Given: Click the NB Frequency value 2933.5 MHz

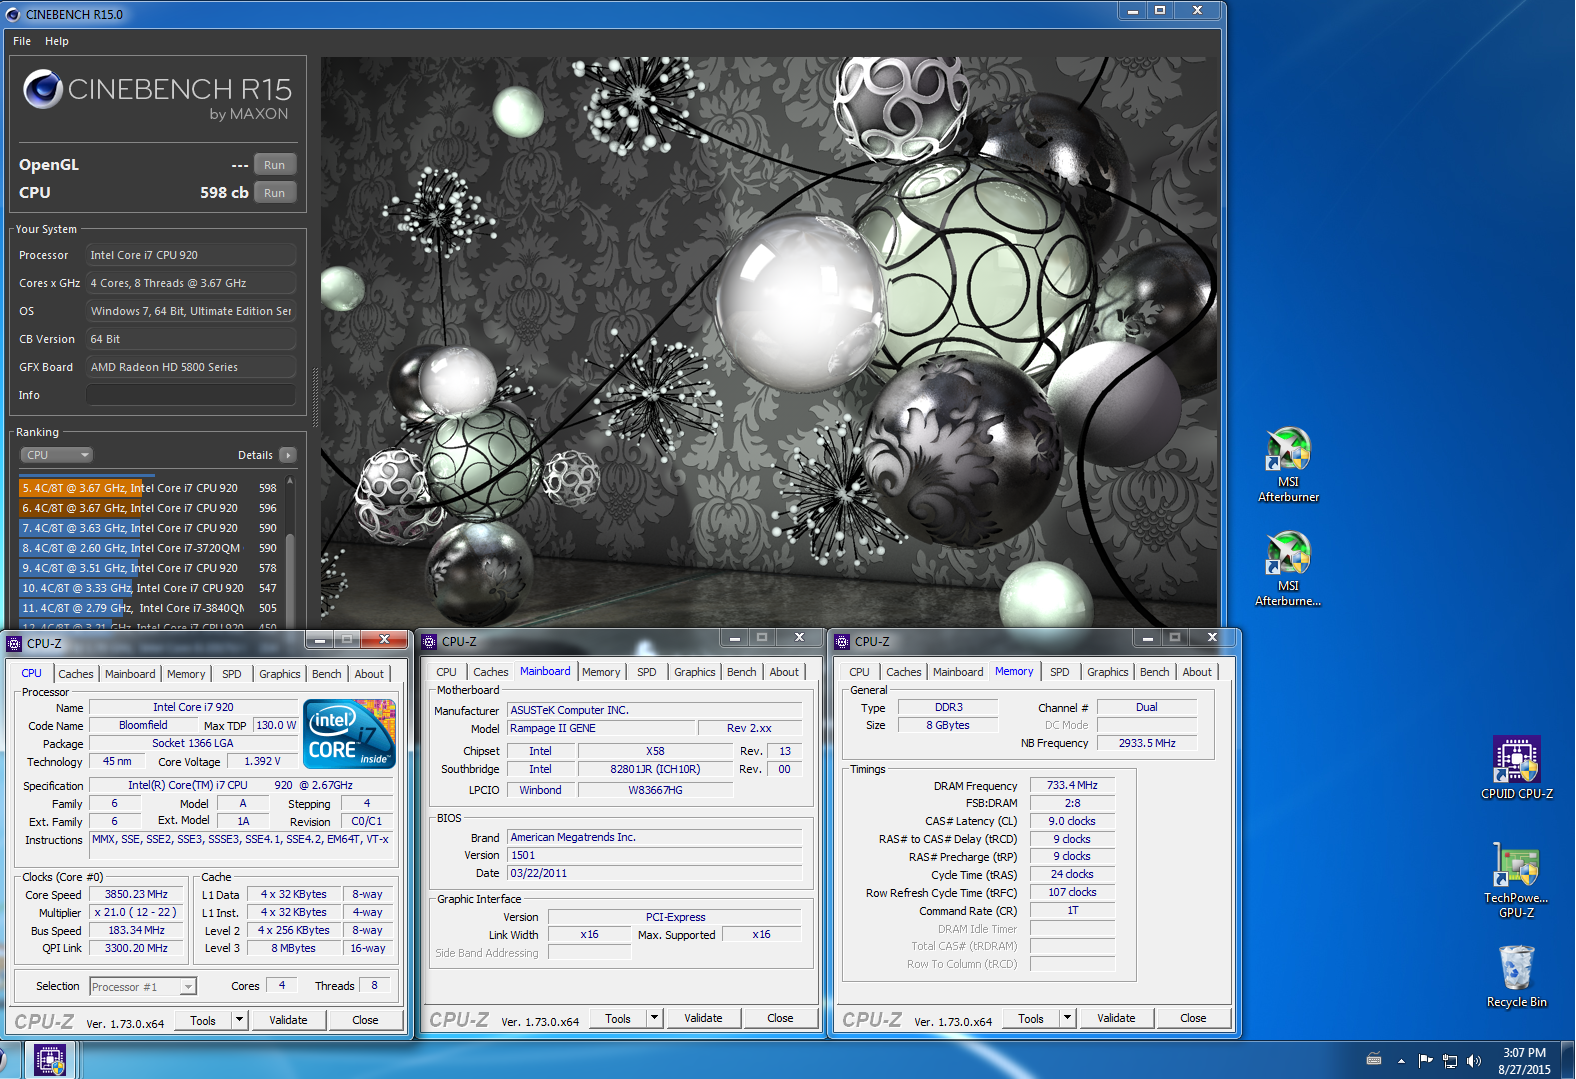Looking at the screenshot, I should (1147, 743).
